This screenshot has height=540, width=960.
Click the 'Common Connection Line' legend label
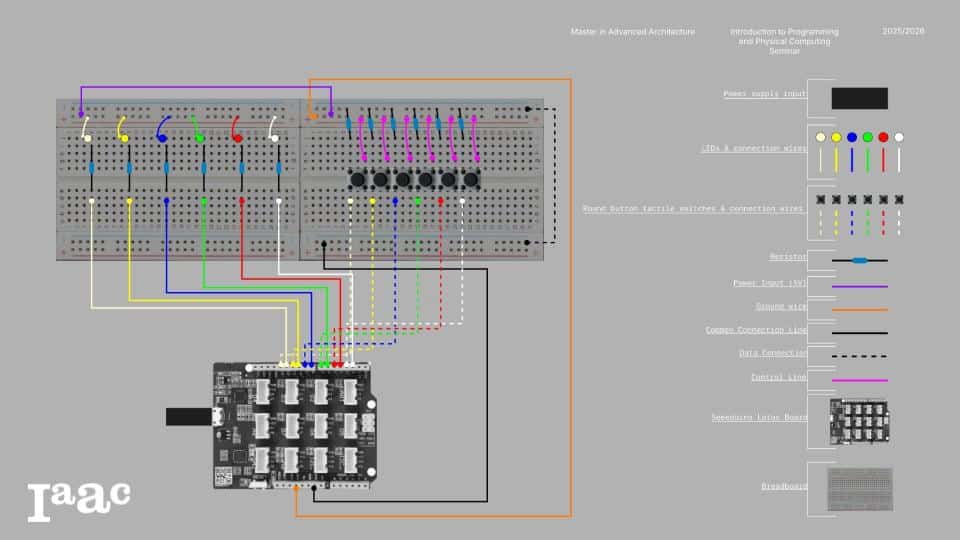tap(756, 329)
